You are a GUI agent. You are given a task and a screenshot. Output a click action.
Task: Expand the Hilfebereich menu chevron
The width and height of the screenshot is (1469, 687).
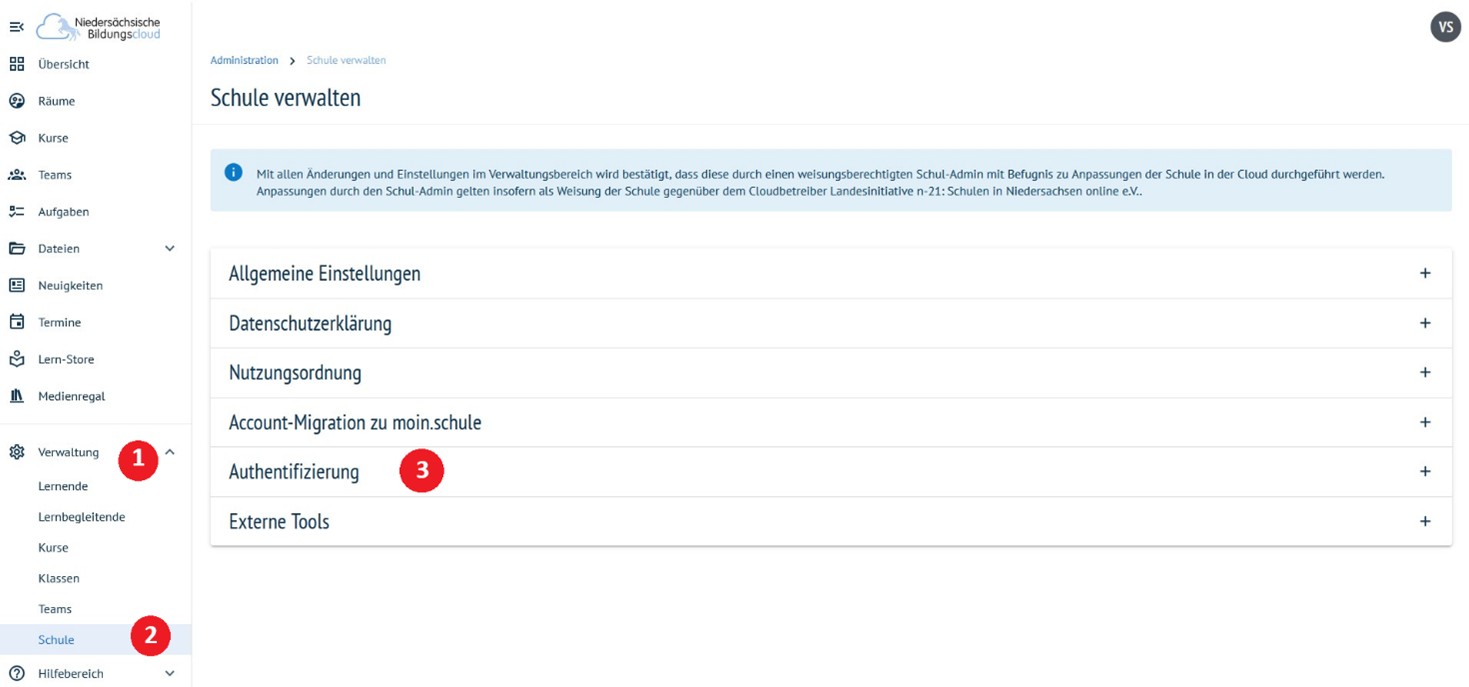(170, 674)
